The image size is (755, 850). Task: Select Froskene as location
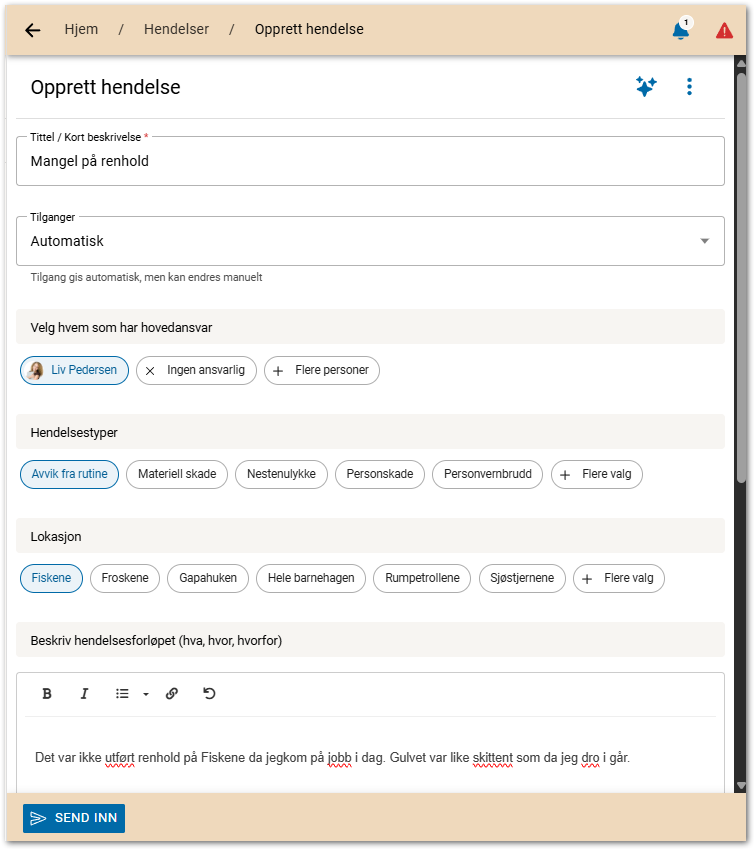tap(125, 578)
